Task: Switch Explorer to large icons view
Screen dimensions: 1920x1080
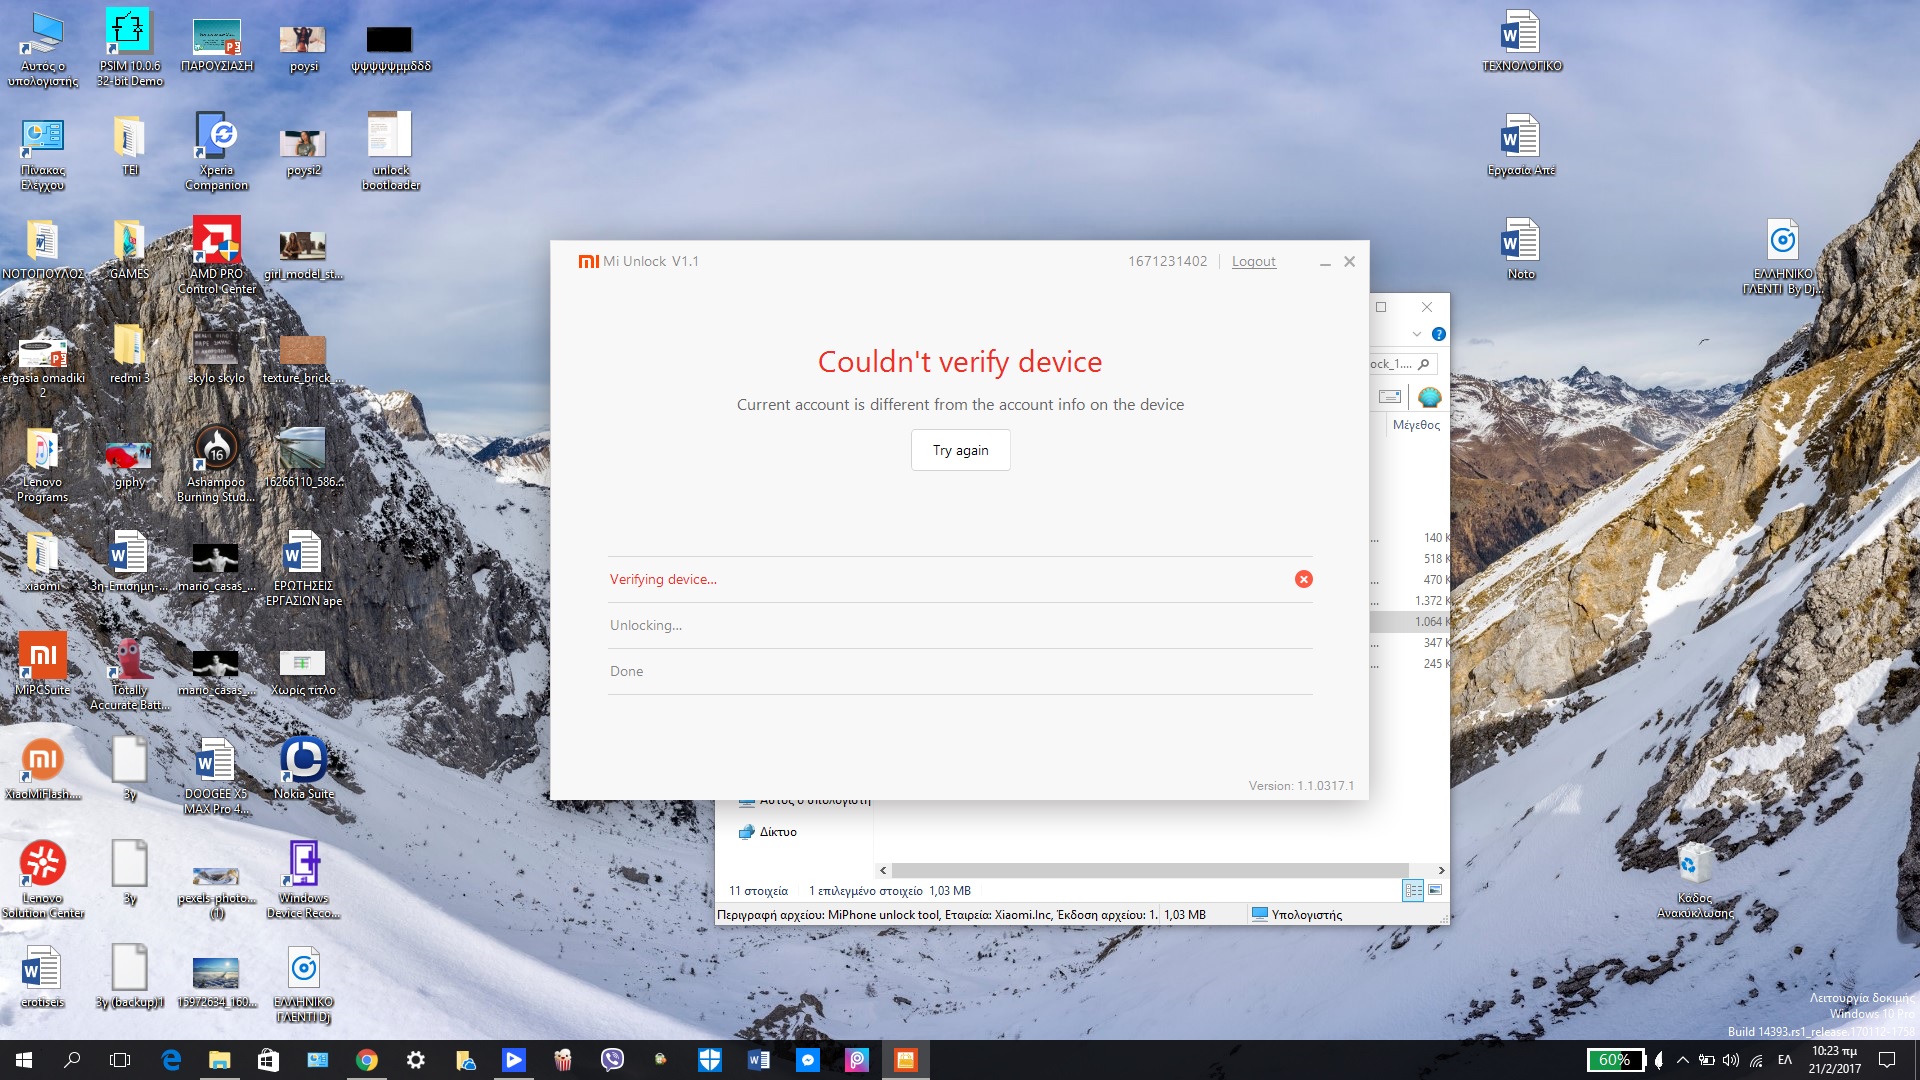Action: 1435,890
